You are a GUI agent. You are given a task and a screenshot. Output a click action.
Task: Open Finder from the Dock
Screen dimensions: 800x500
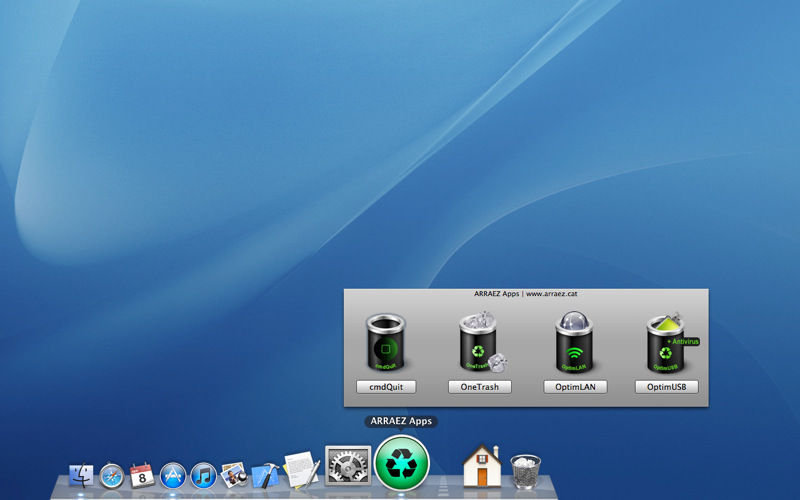pos(82,476)
